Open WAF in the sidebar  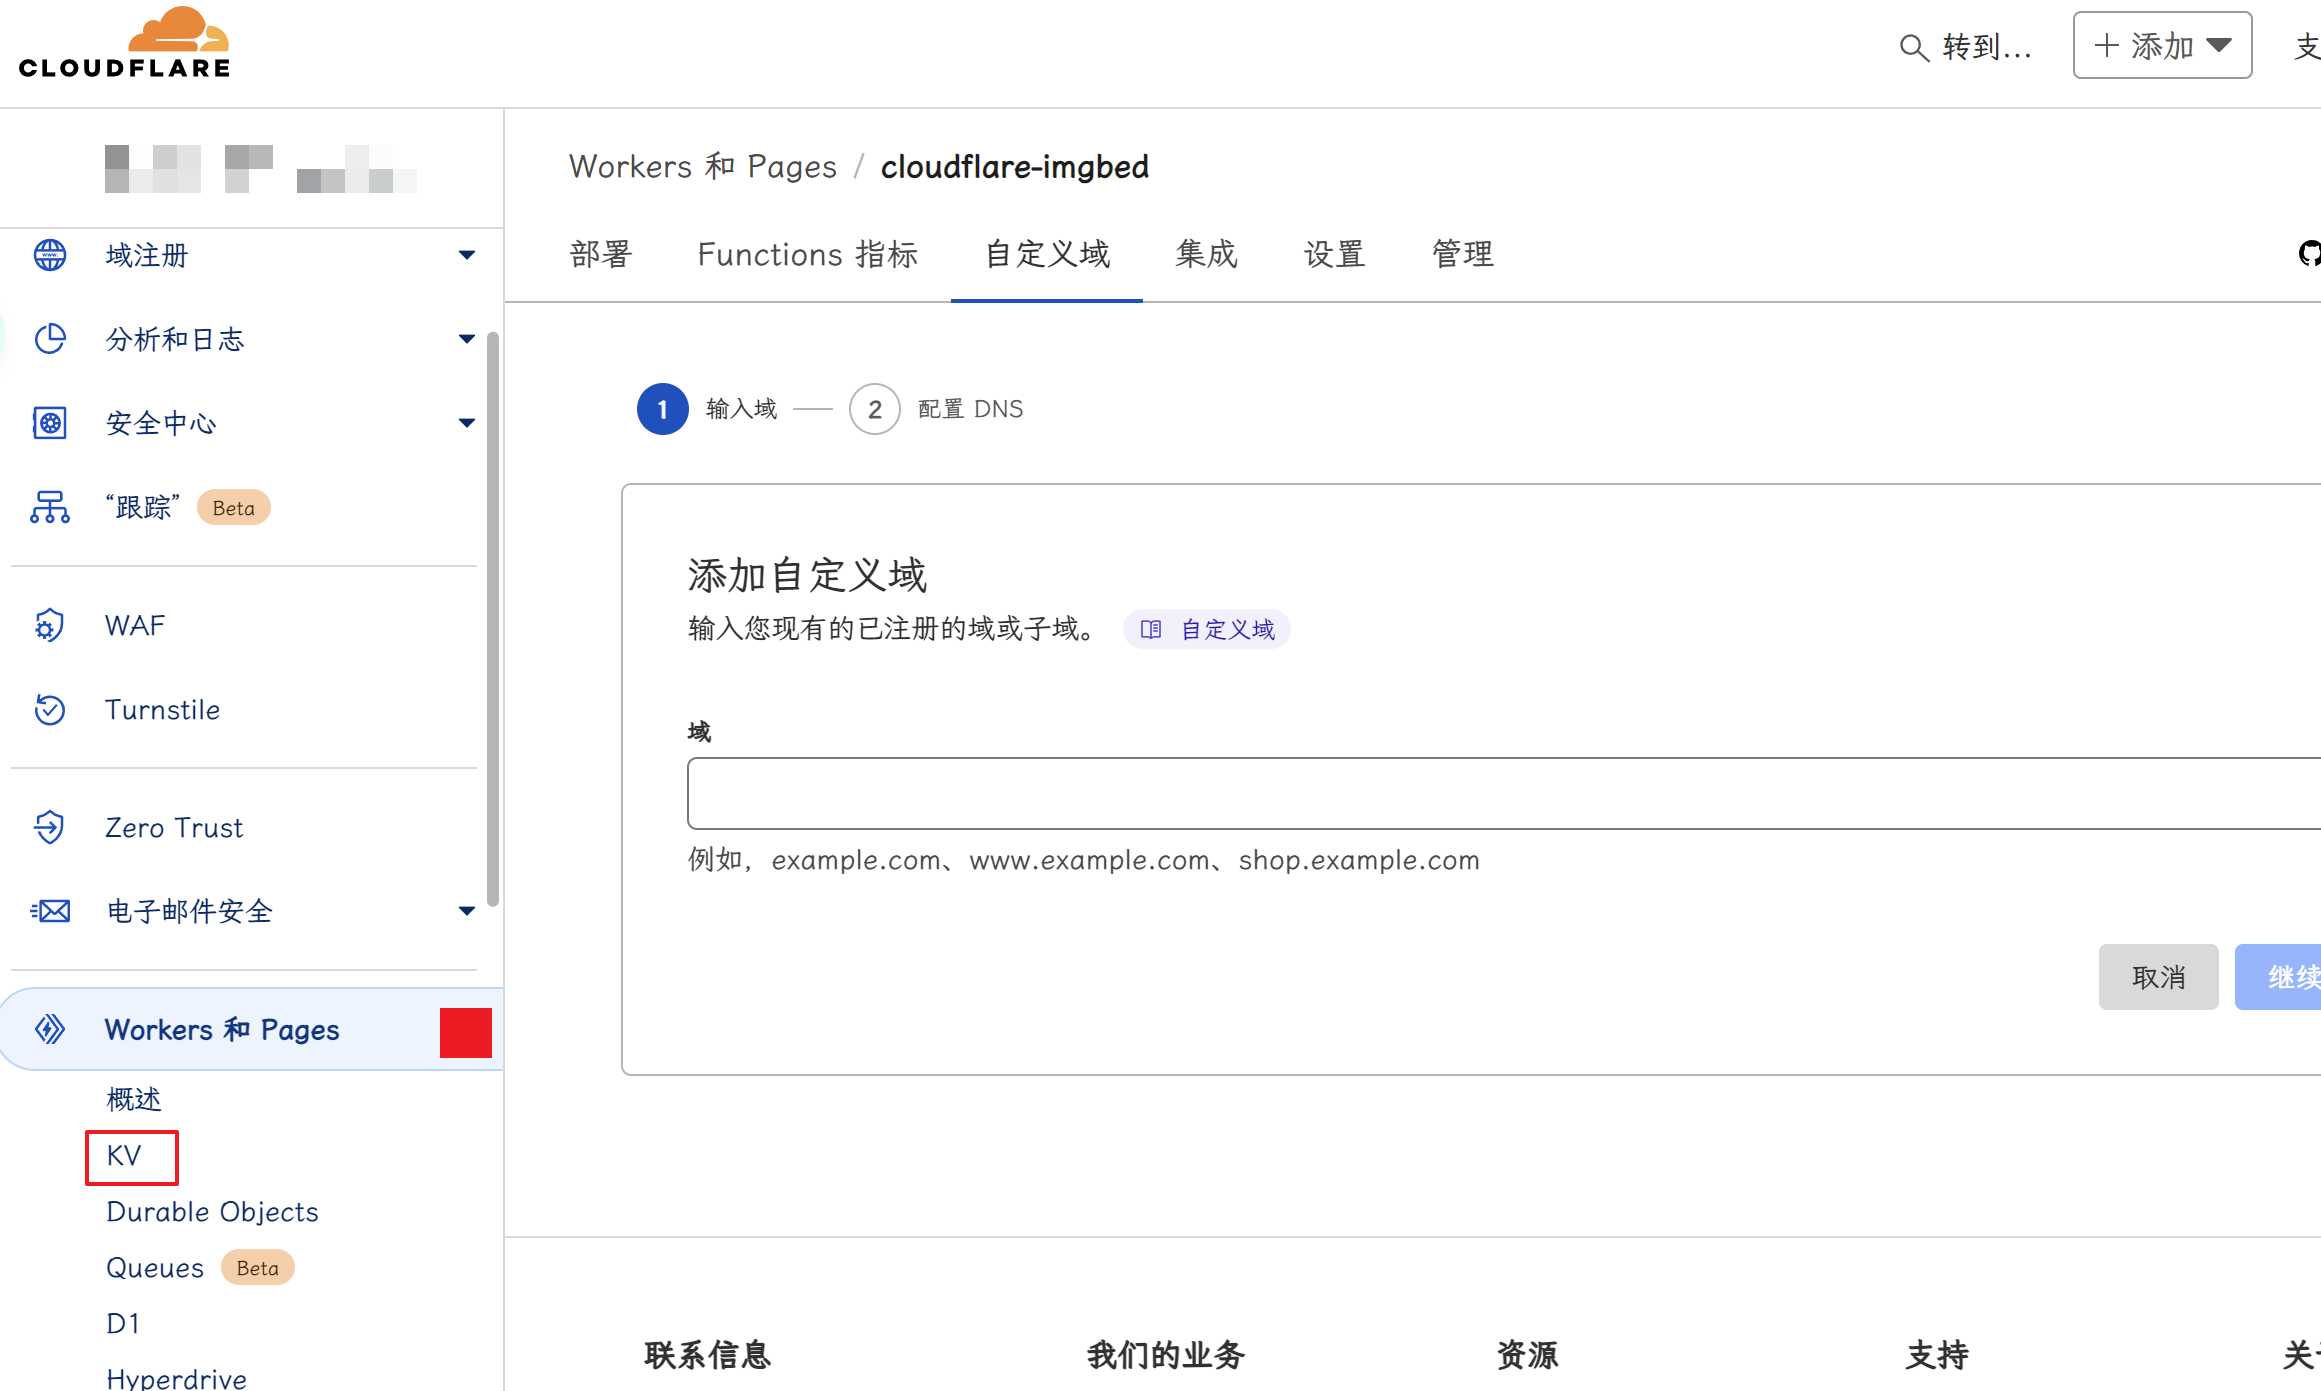pos(135,625)
